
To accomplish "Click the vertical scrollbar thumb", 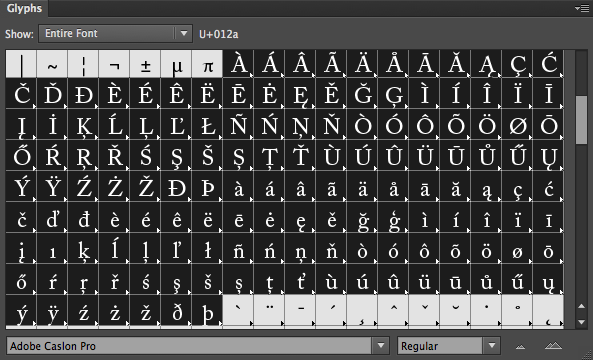I will [581, 120].
